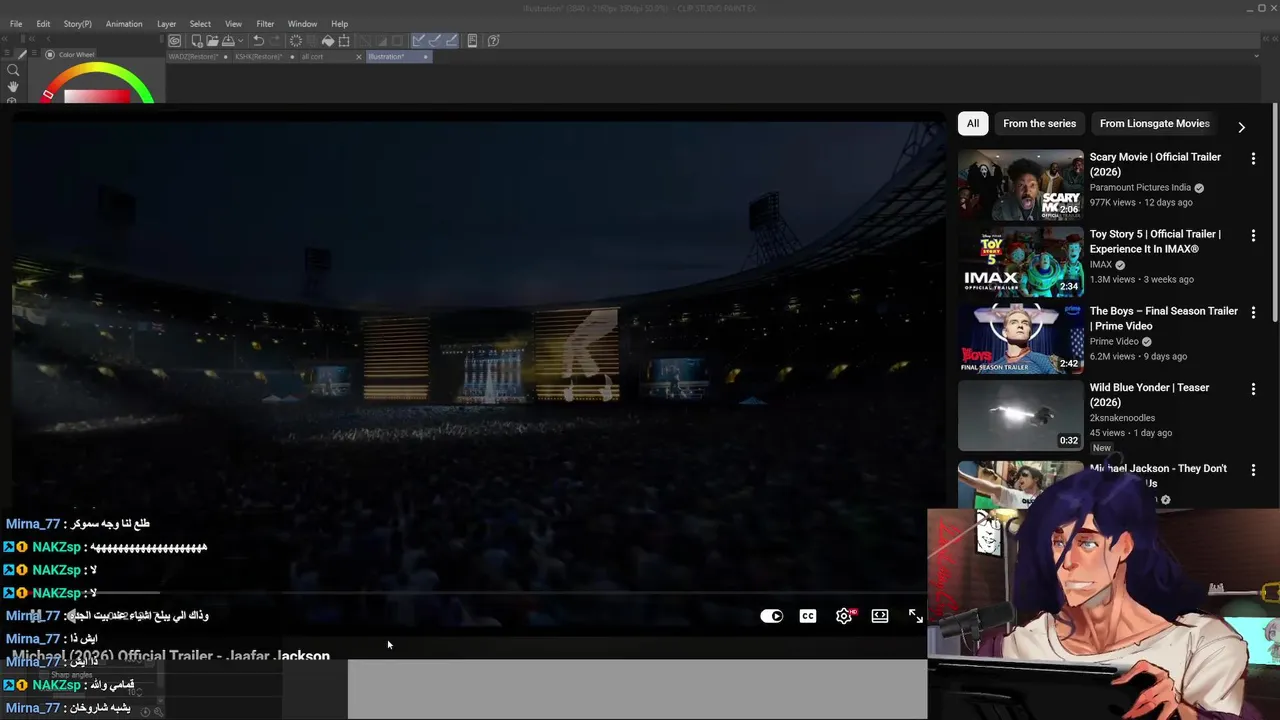Enter fullscreen on the YouTube player

916,616
